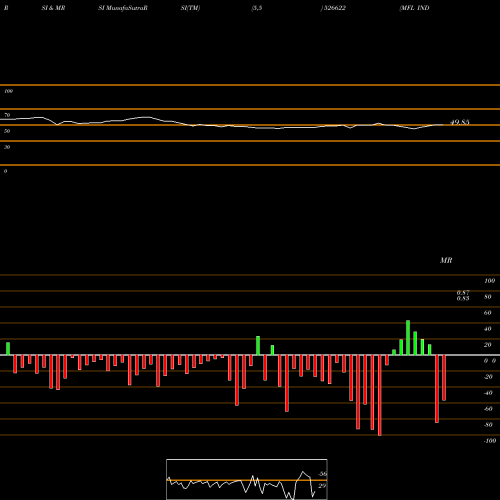Click the -60 label on MR axis
500x500 pixels.
(488, 409)
